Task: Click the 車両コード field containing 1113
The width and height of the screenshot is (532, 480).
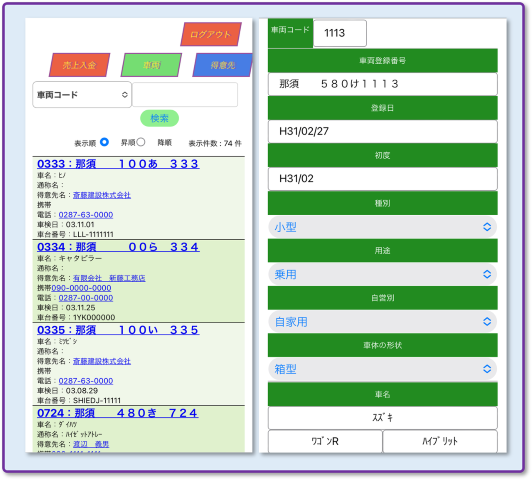Action: tap(340, 33)
